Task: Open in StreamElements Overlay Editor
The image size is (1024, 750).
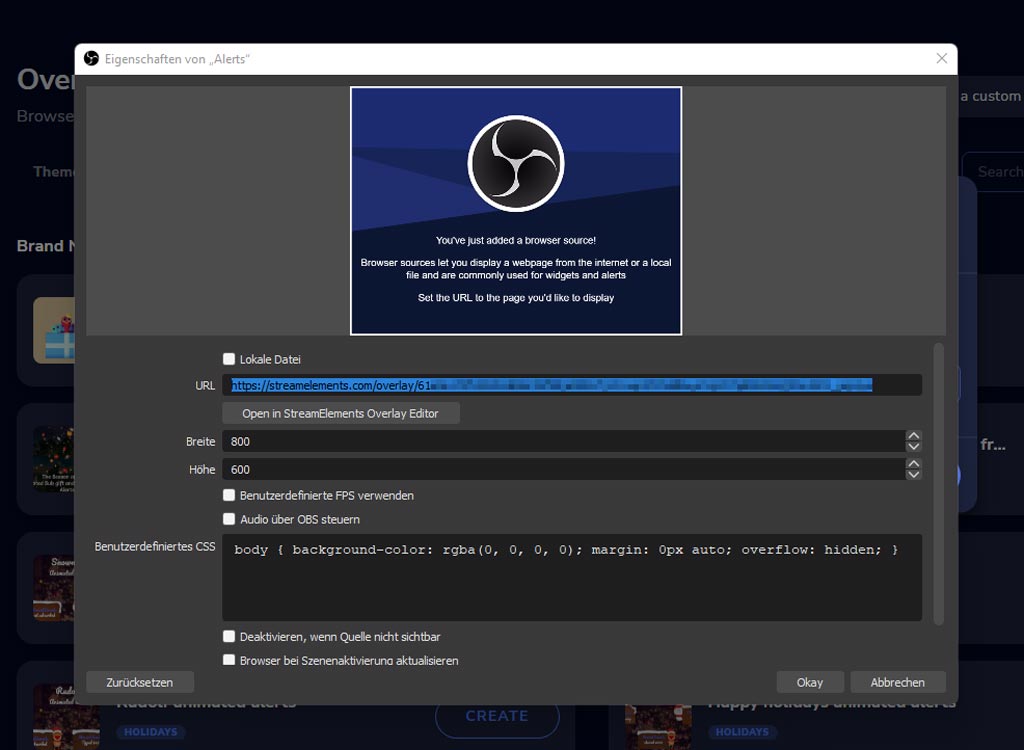Action: pos(340,413)
